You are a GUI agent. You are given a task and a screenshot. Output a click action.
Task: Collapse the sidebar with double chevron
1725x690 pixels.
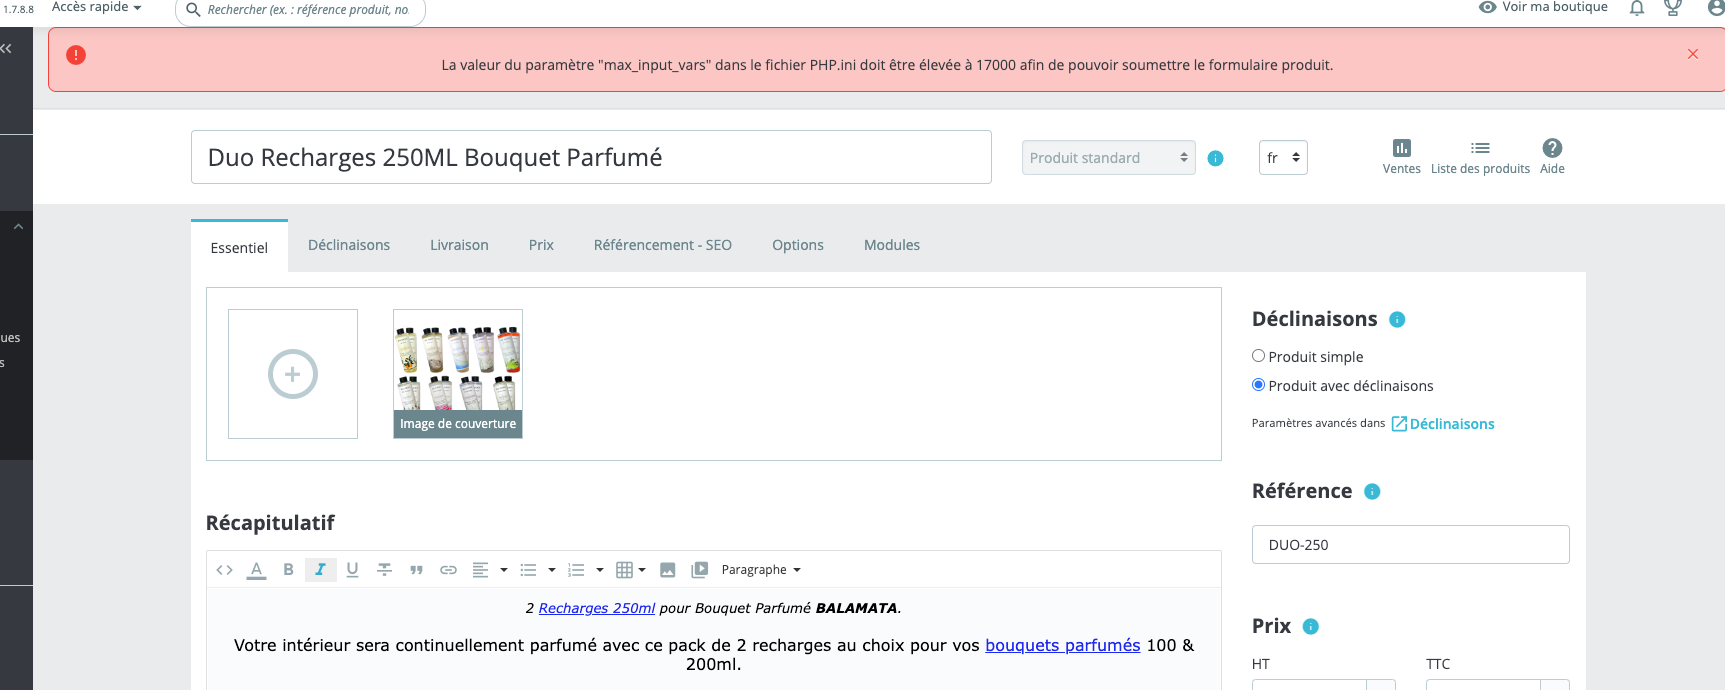pyautogui.click(x=6, y=48)
